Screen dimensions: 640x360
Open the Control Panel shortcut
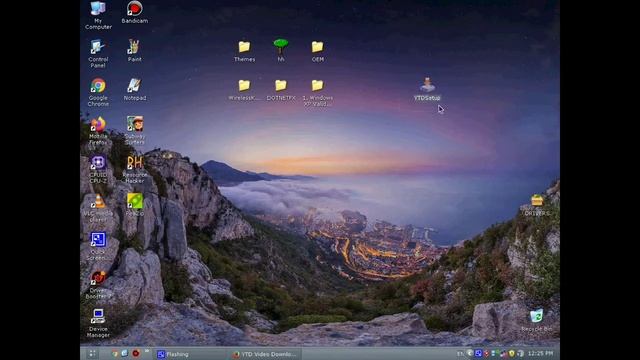tap(98, 53)
